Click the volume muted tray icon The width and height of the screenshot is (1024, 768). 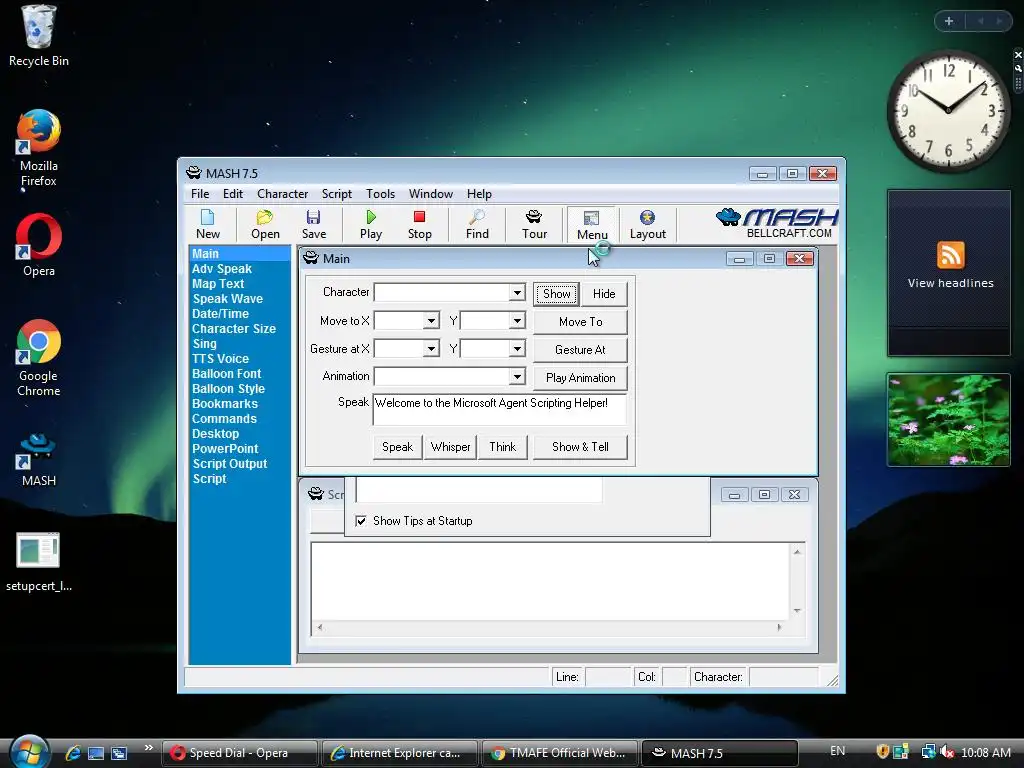(x=947, y=752)
